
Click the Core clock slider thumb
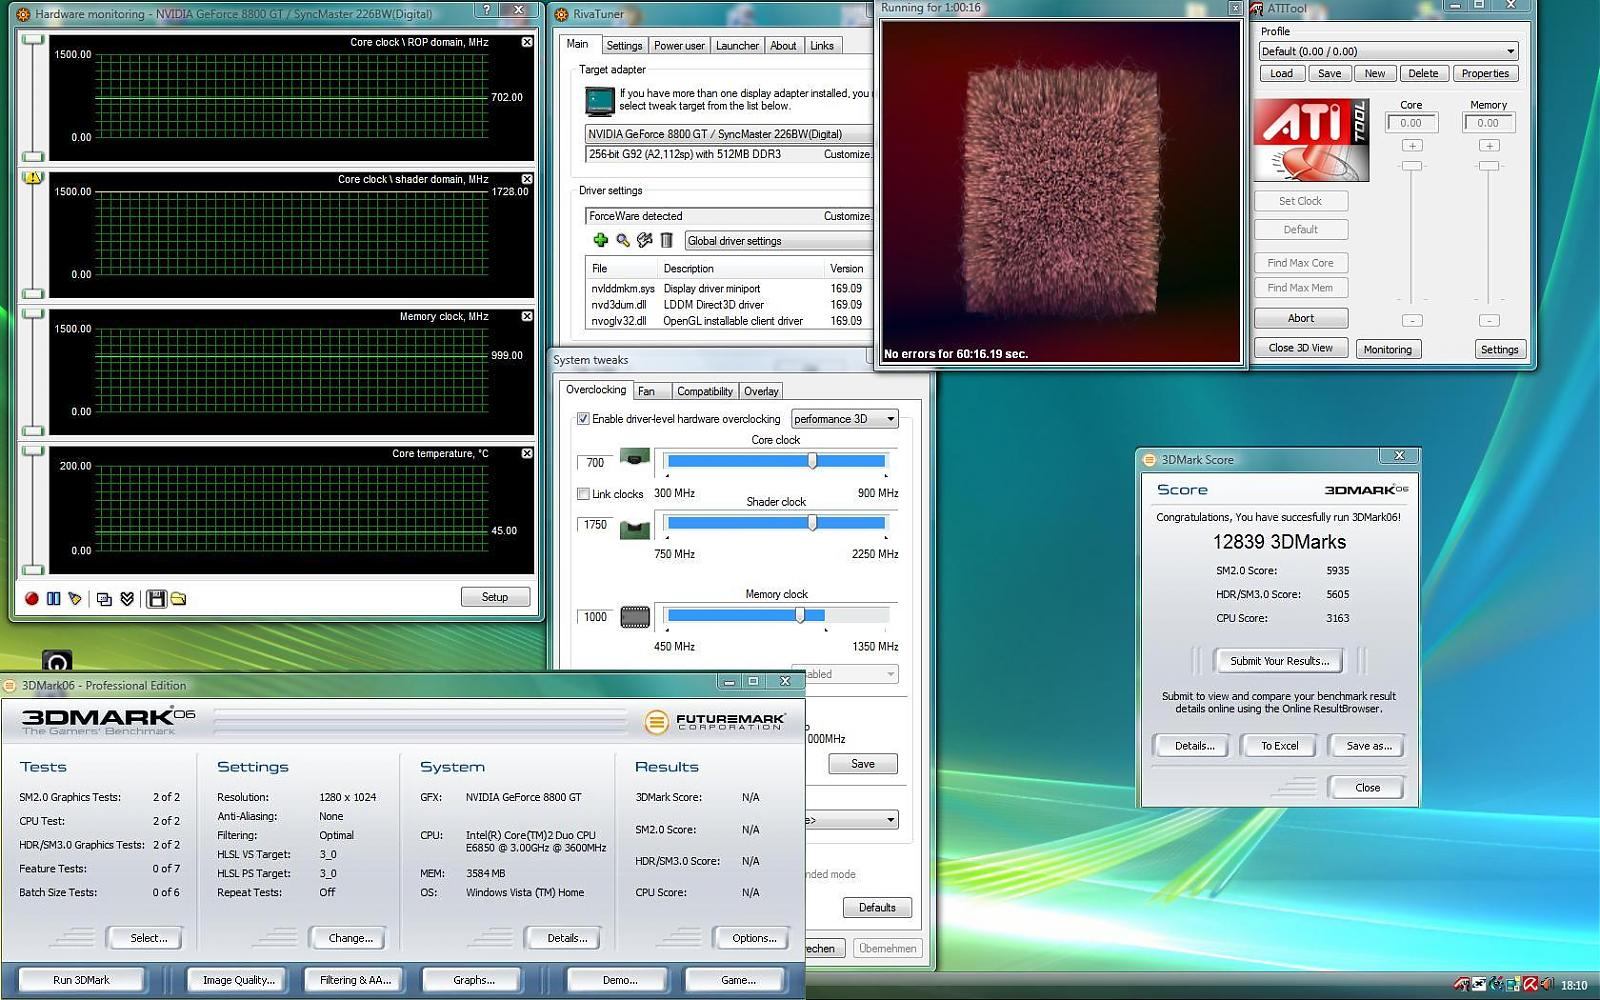tap(812, 461)
